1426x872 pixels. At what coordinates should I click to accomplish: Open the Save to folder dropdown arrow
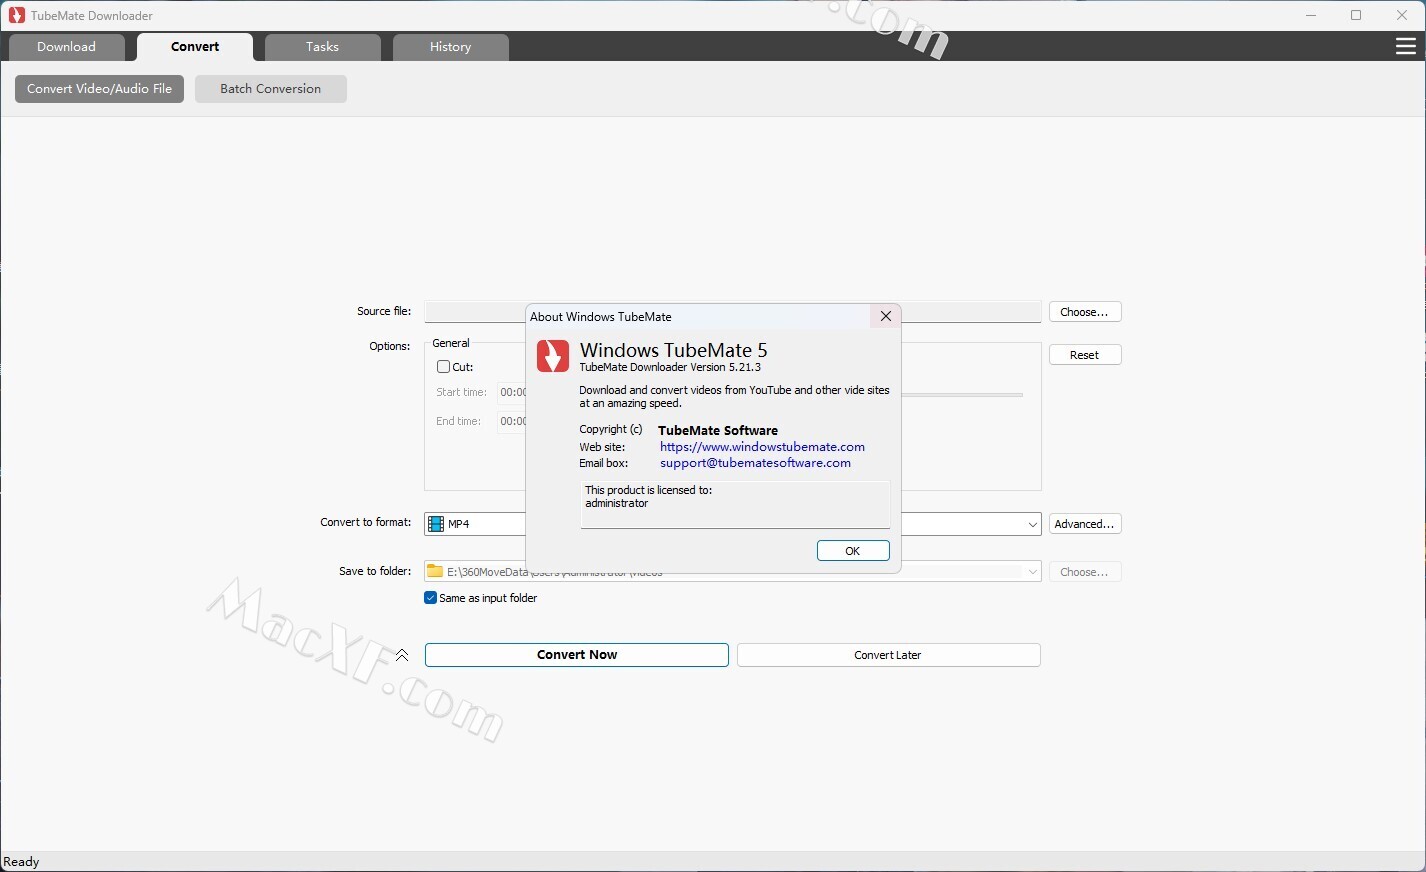[1032, 572]
